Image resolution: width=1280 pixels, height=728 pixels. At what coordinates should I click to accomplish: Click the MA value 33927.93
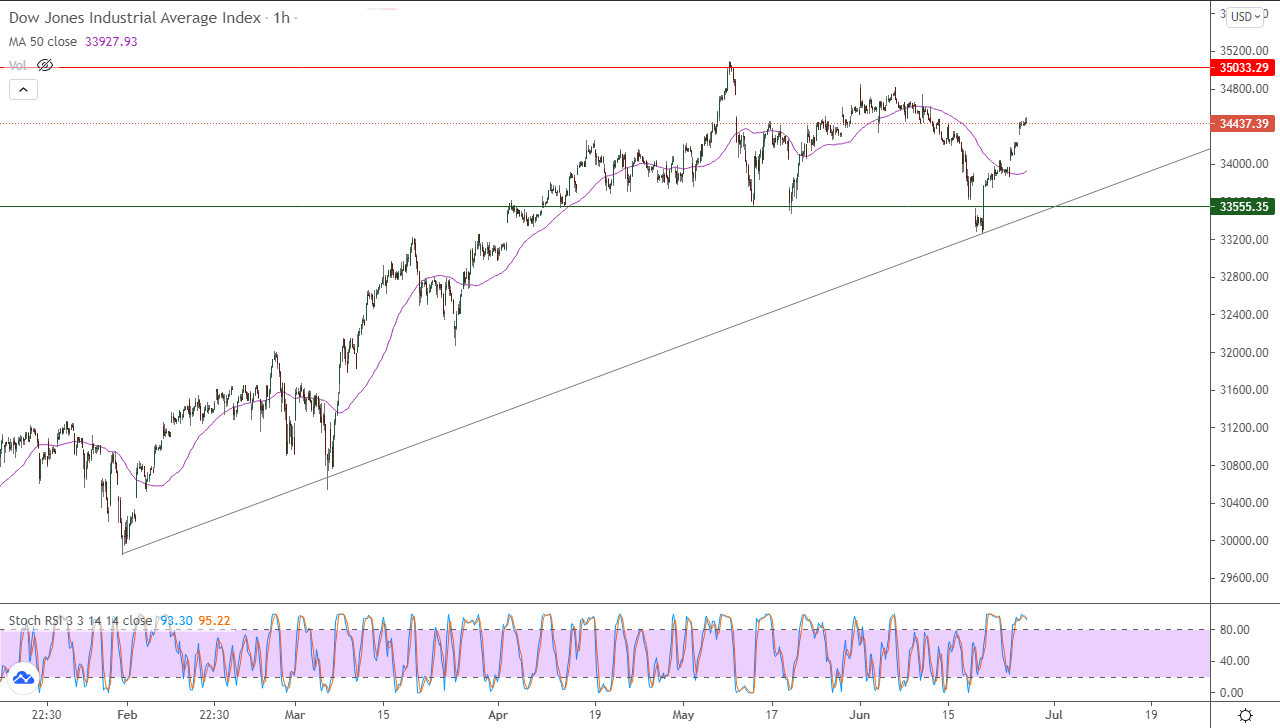coord(112,42)
